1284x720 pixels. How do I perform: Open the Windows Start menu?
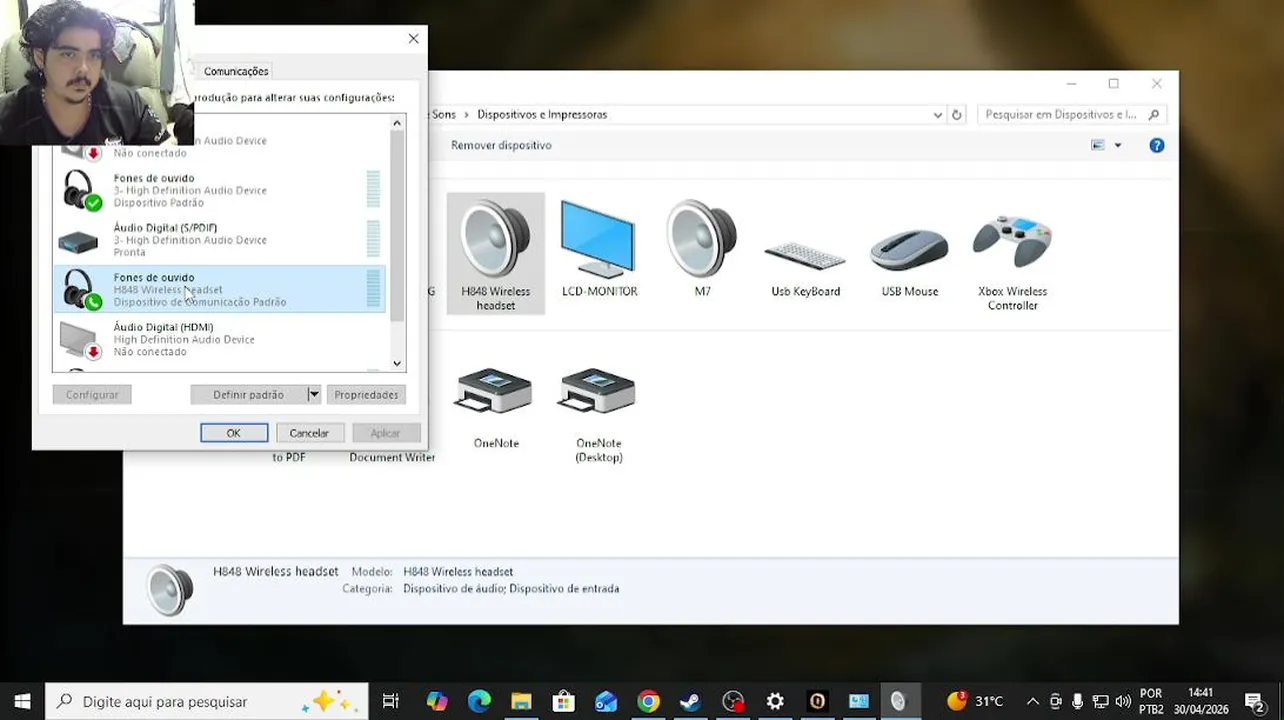22,701
